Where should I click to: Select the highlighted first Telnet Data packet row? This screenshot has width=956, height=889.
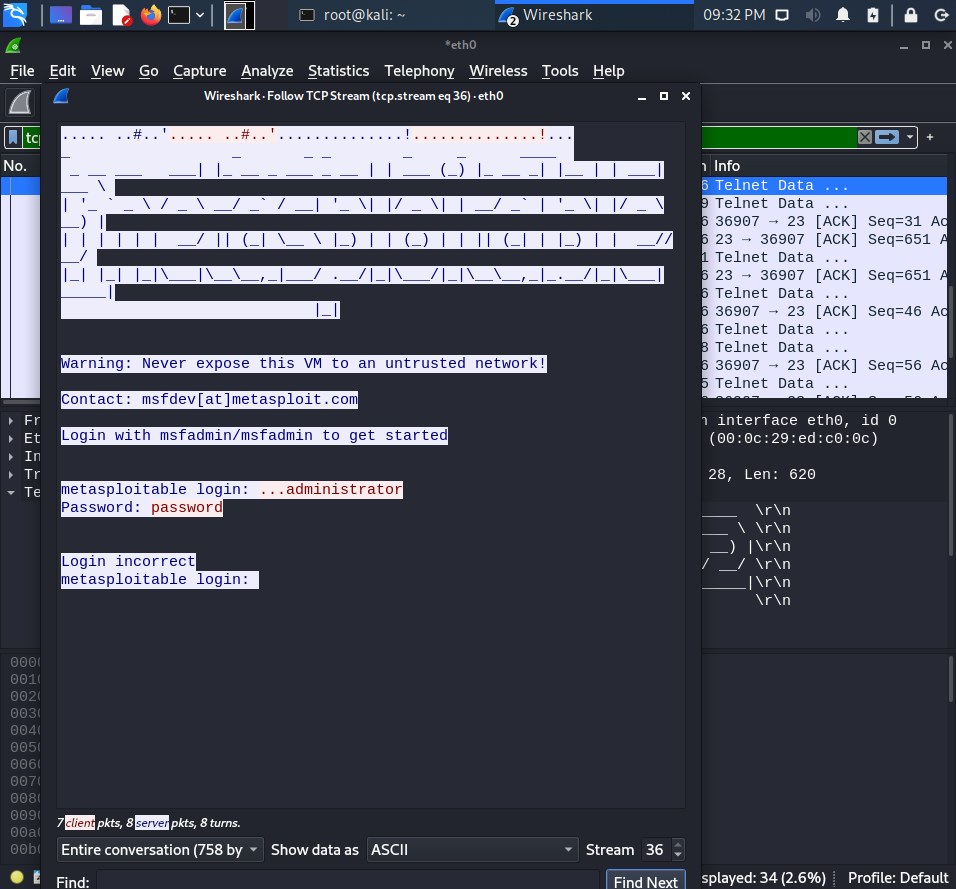tap(824, 185)
